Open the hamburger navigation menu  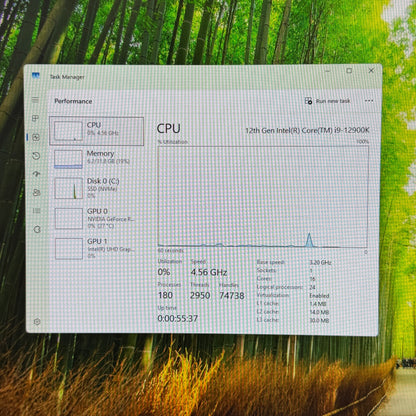tap(35, 100)
